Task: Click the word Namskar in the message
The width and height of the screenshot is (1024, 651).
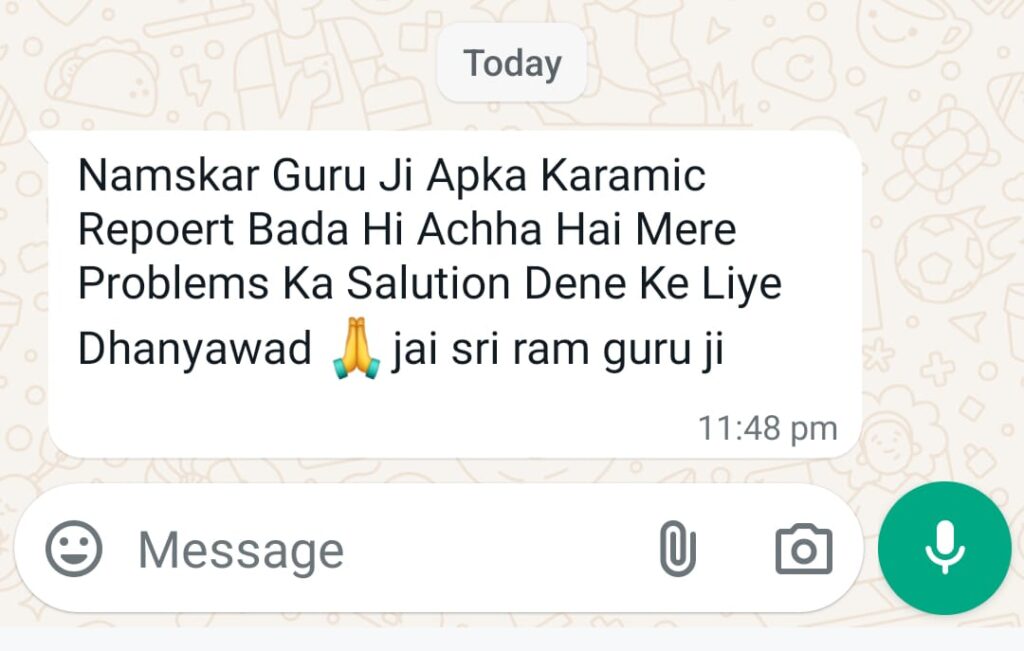Action: pyautogui.click(x=168, y=175)
